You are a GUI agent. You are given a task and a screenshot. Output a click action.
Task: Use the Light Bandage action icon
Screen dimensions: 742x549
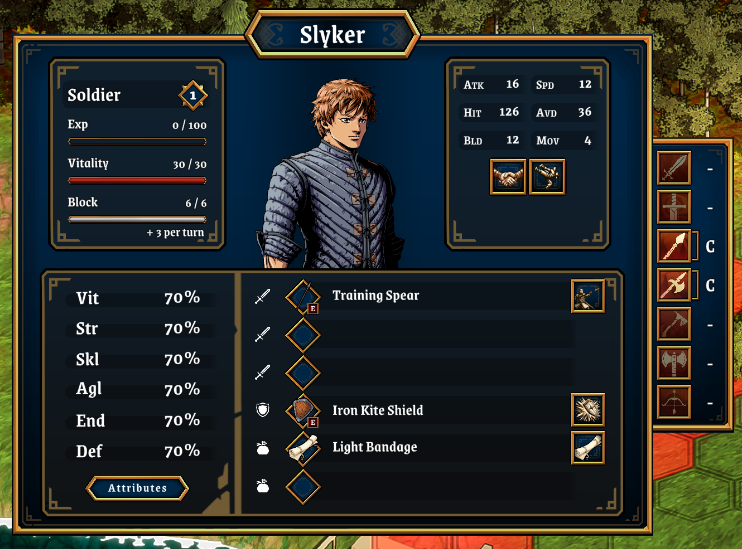coord(588,448)
